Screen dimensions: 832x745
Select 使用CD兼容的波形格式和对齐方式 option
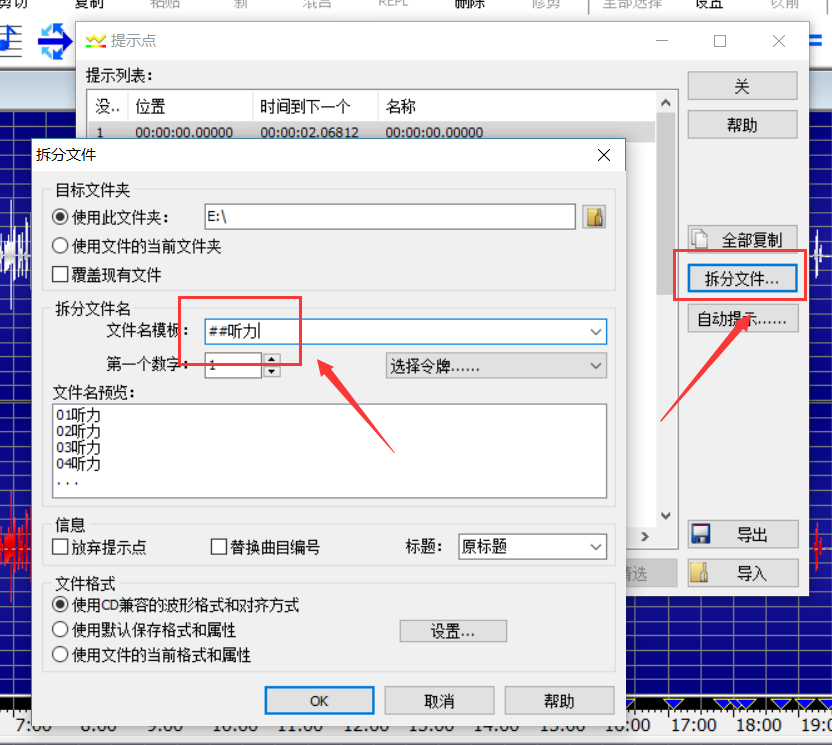(60, 604)
